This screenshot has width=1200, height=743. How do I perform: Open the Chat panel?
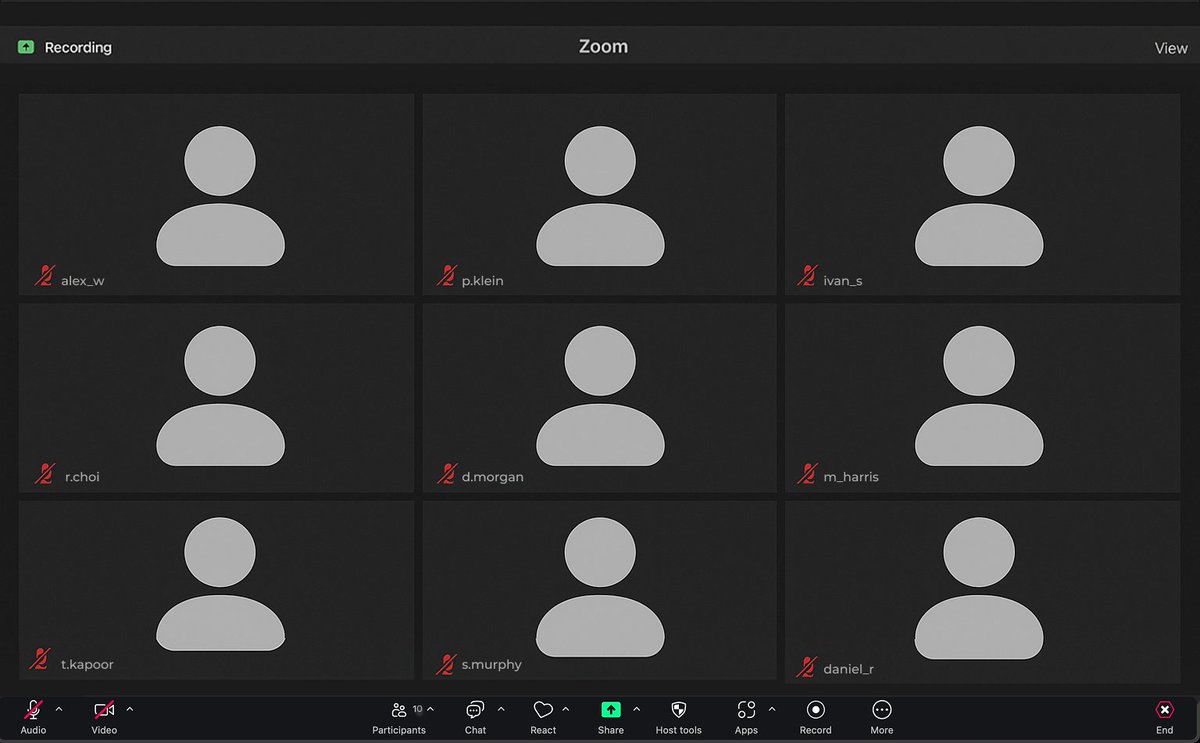tap(475, 717)
